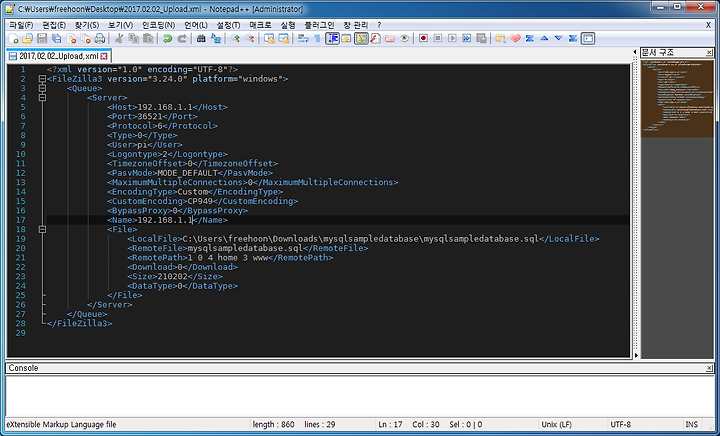Toggle the console panel toolbar button

pos(588,39)
